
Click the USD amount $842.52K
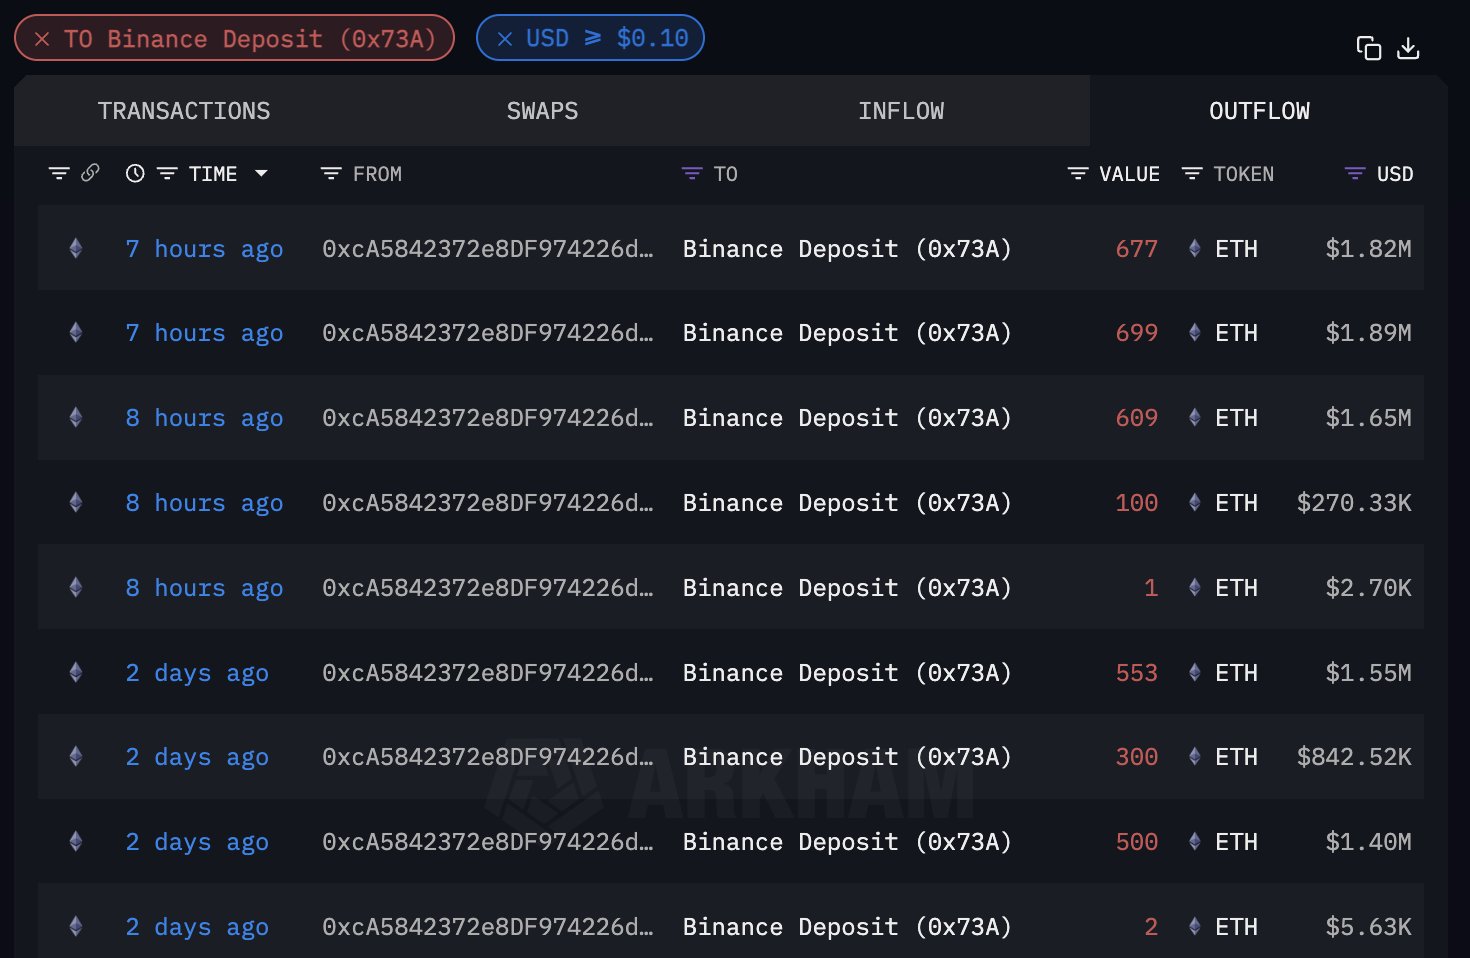pyautogui.click(x=1354, y=757)
